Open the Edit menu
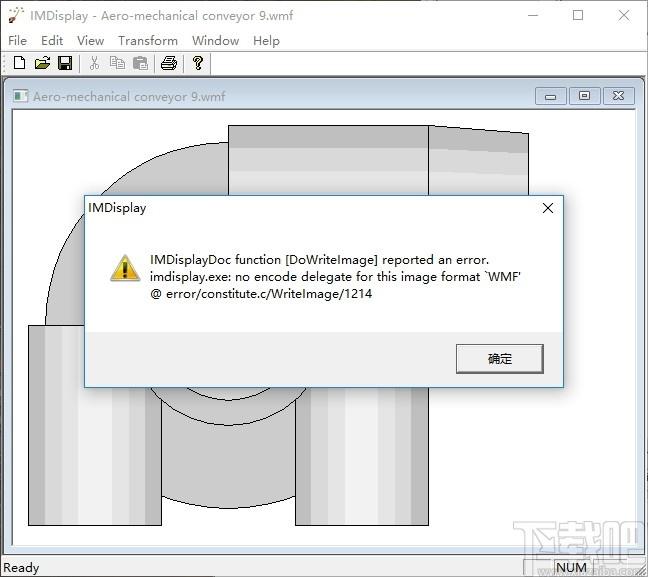This screenshot has height=577, width=648. point(52,41)
